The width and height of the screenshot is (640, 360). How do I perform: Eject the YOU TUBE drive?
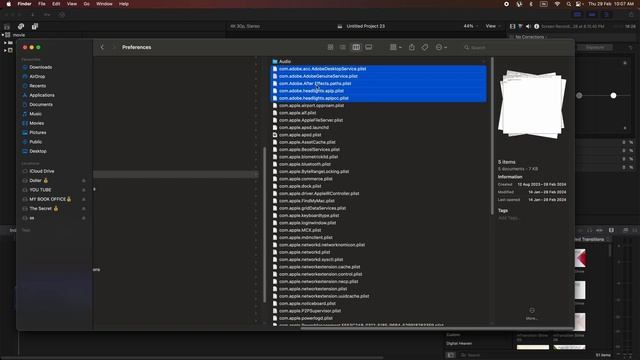84,190
